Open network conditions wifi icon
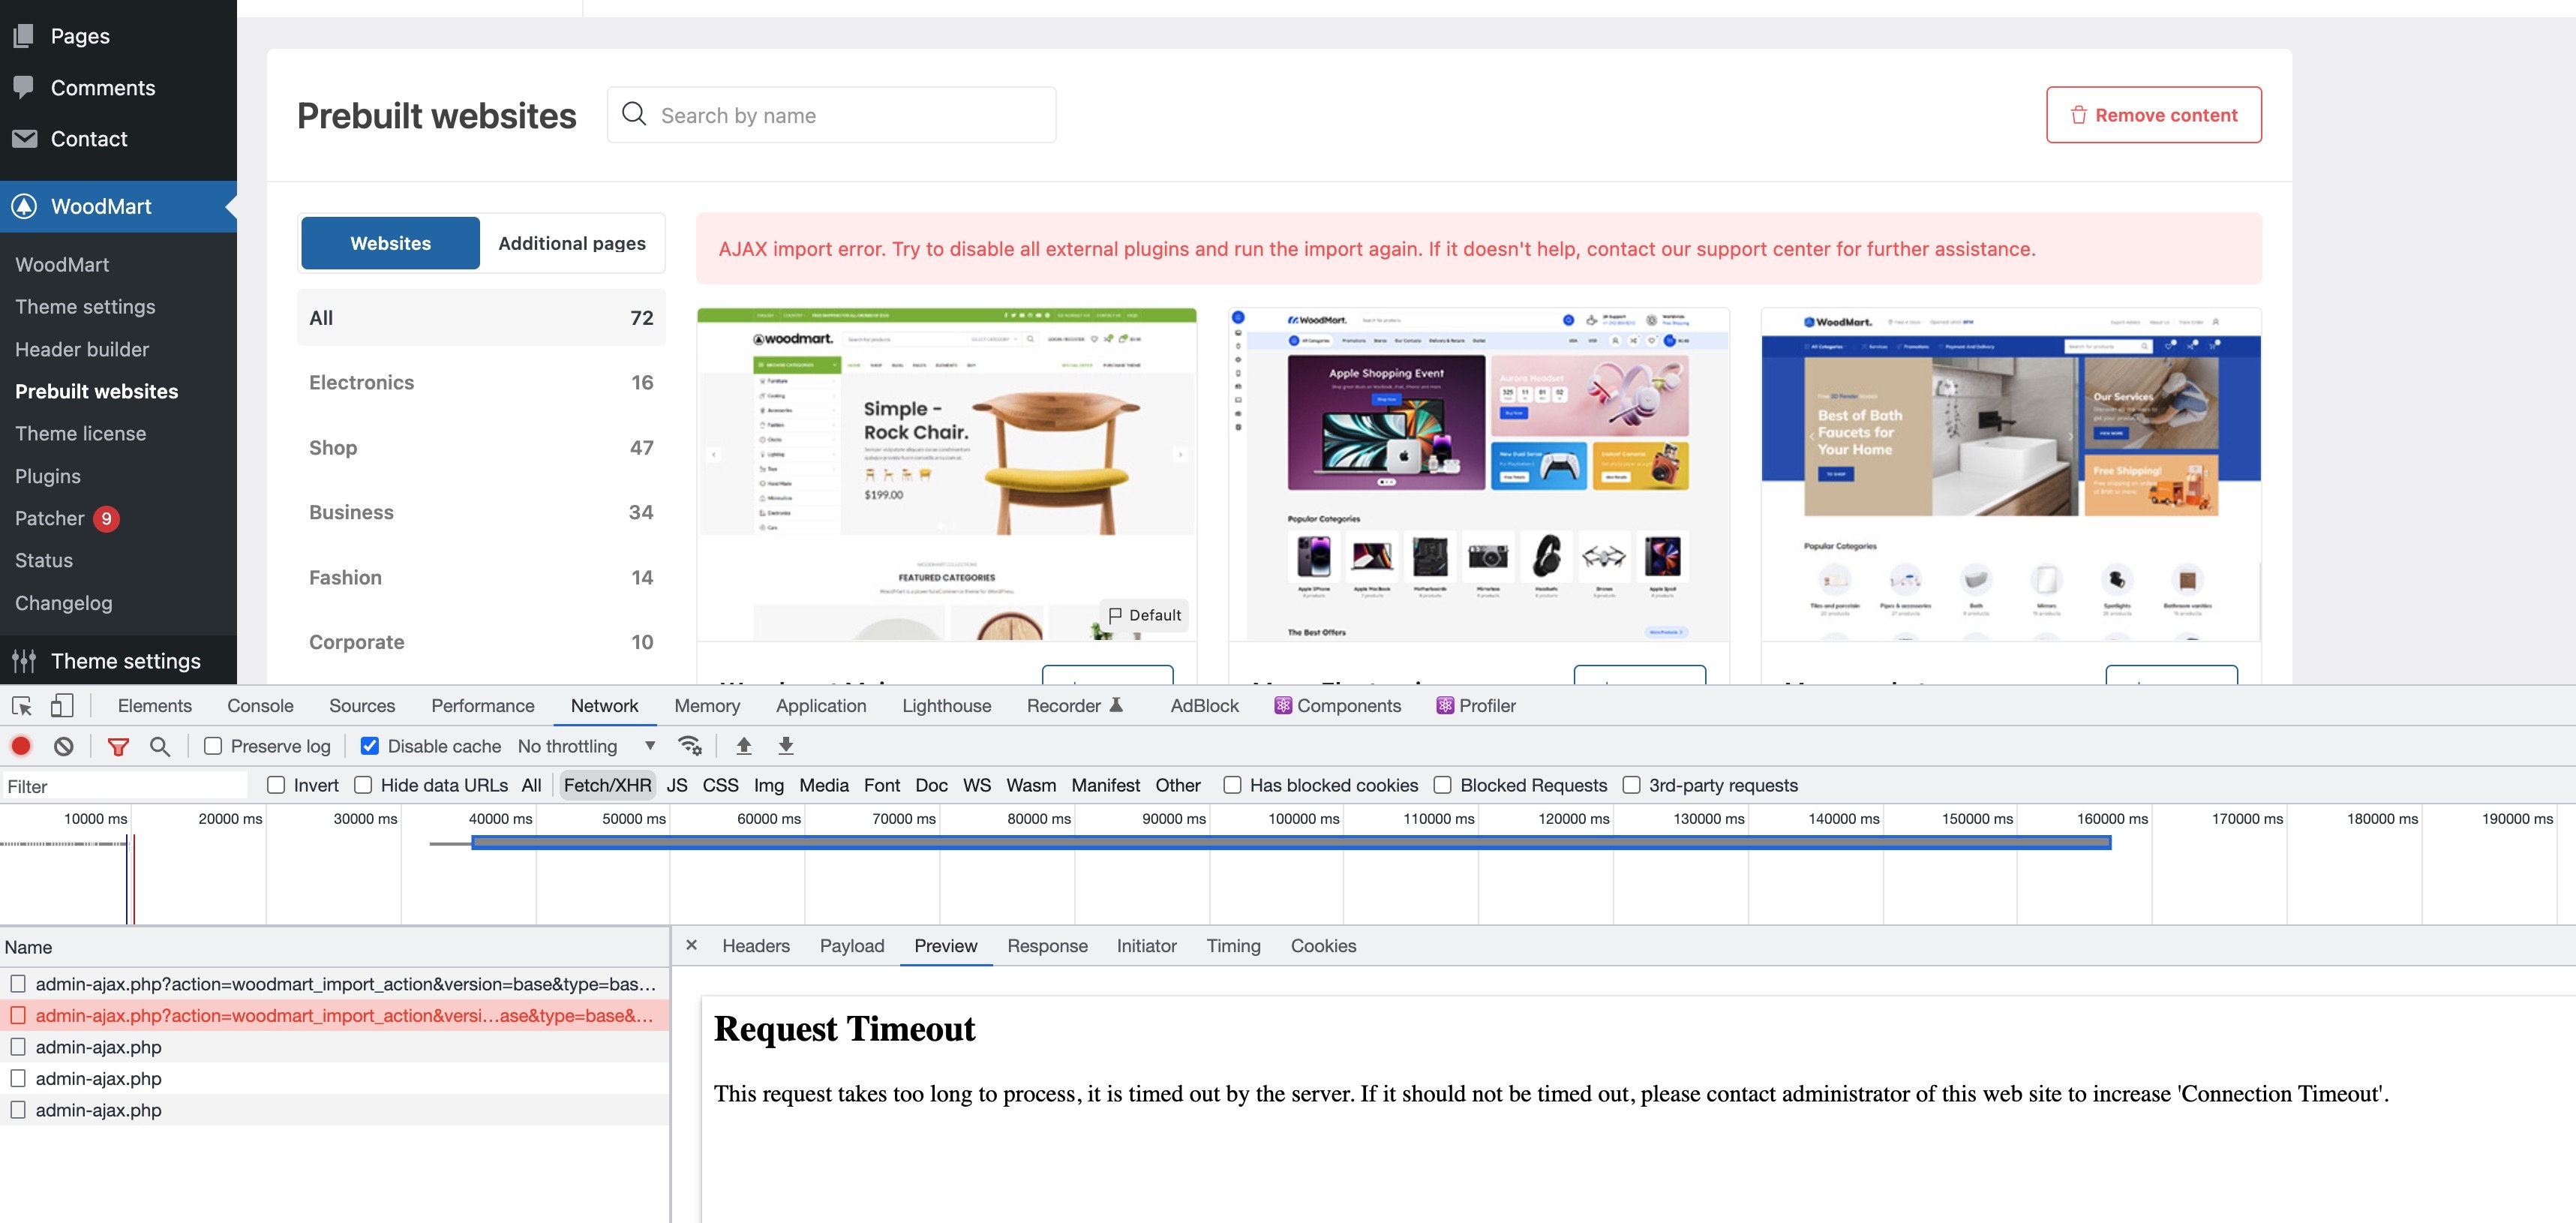This screenshot has width=2576, height=1223. click(x=689, y=746)
